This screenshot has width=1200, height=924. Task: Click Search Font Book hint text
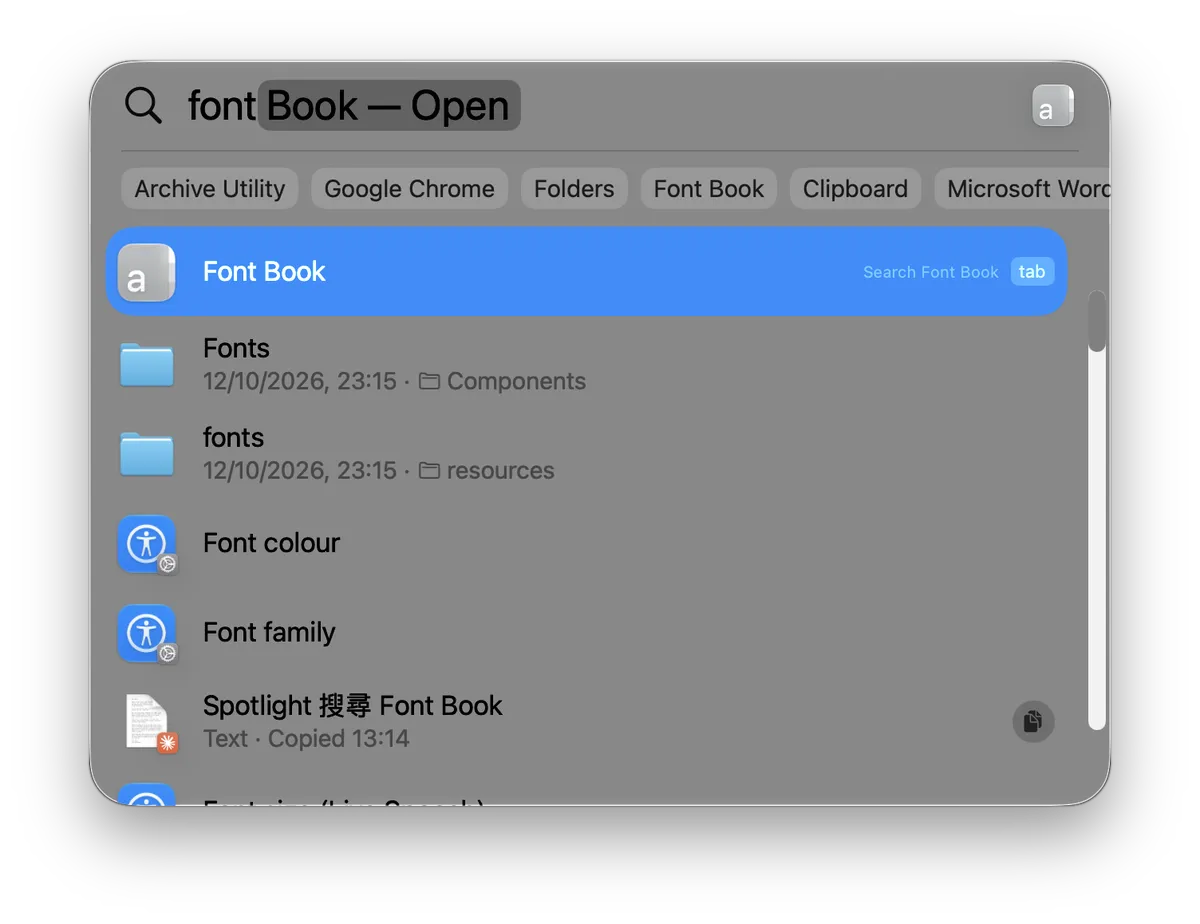931,272
